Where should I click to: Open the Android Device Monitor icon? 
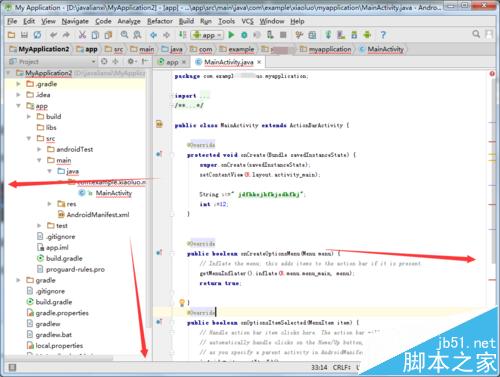tap(367, 35)
